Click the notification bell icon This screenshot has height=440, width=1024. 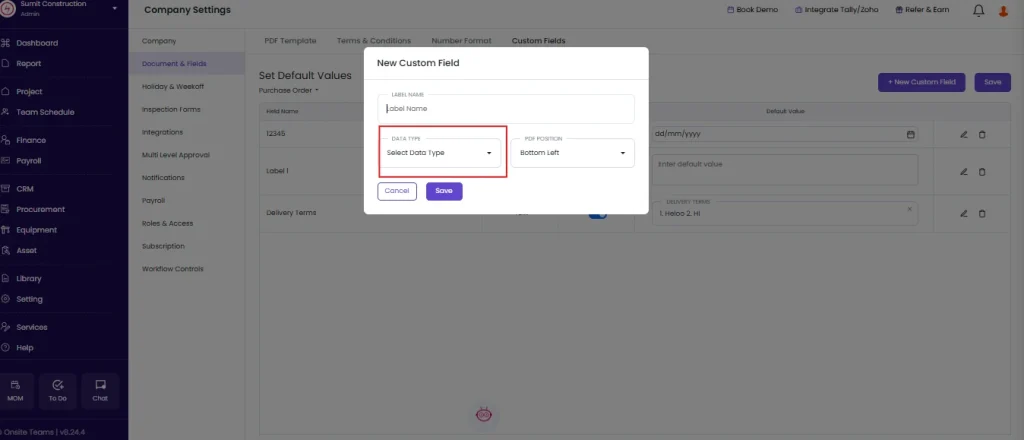coord(978,10)
